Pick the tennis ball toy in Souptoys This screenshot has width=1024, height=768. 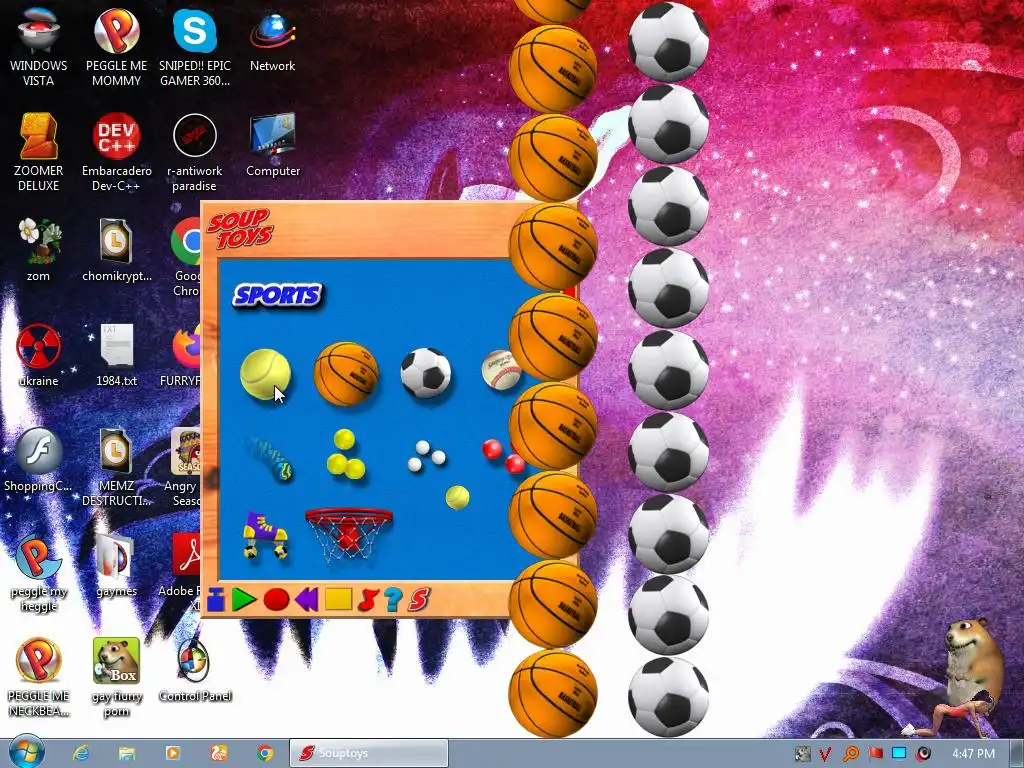tap(264, 374)
